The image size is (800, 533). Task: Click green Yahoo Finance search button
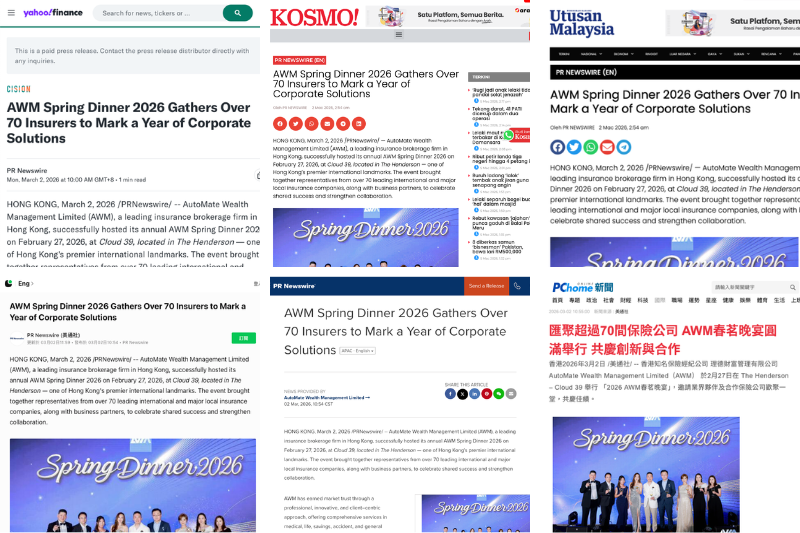pos(238,13)
